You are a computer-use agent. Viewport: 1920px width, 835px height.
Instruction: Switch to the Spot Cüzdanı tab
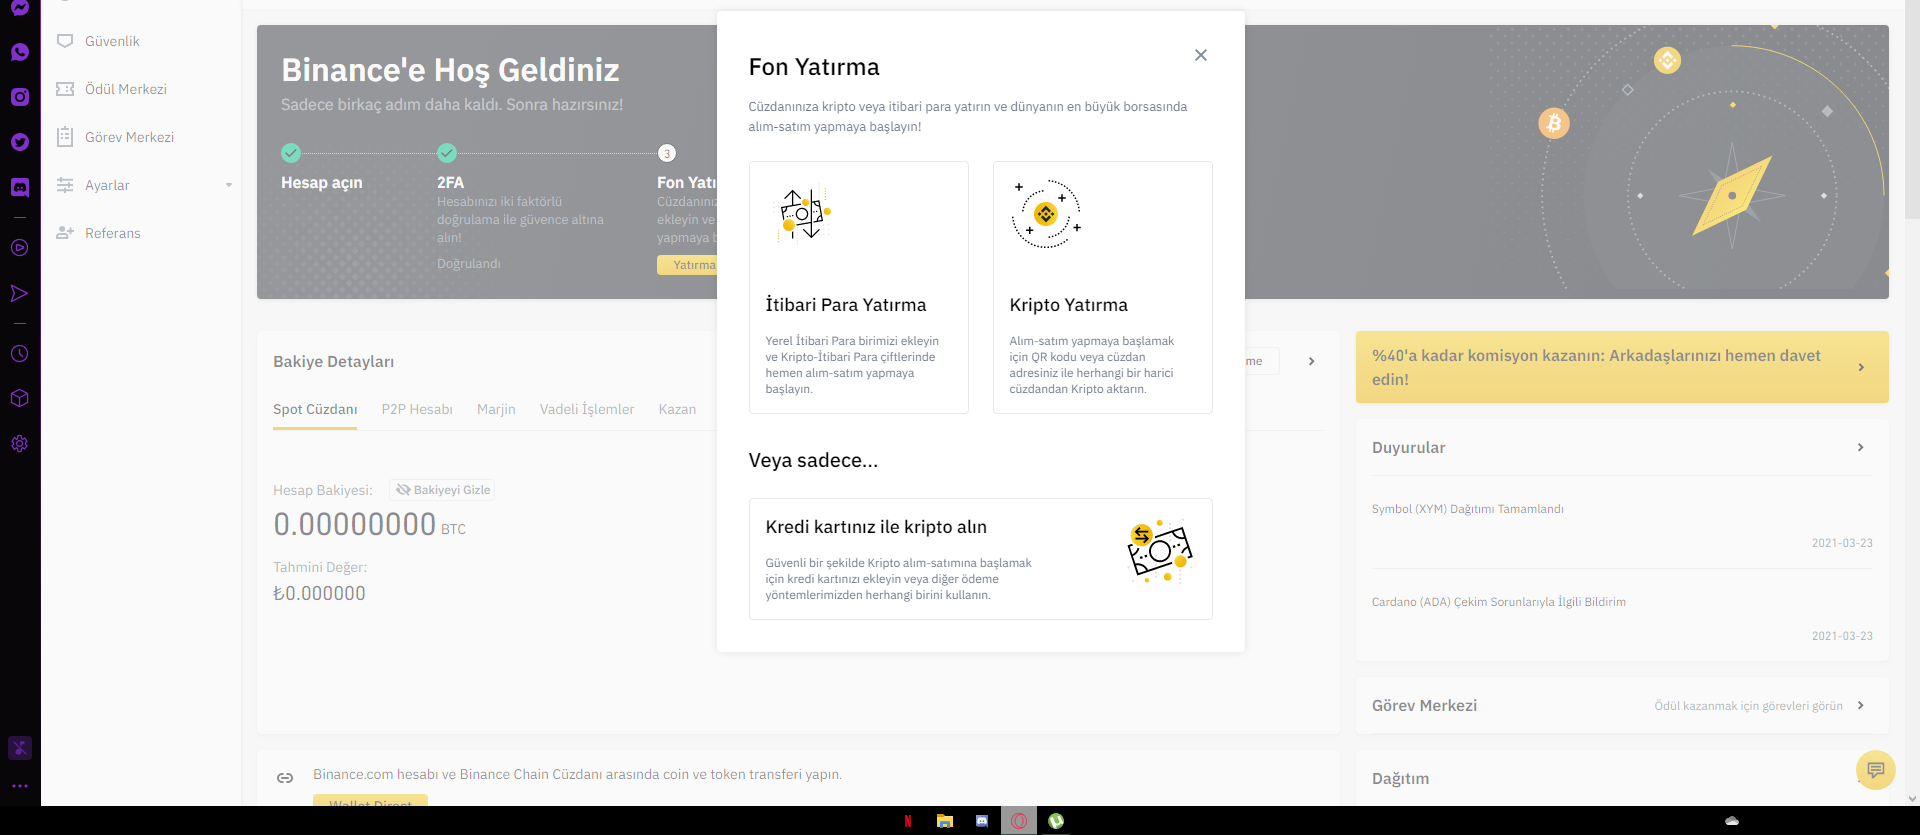(x=315, y=409)
